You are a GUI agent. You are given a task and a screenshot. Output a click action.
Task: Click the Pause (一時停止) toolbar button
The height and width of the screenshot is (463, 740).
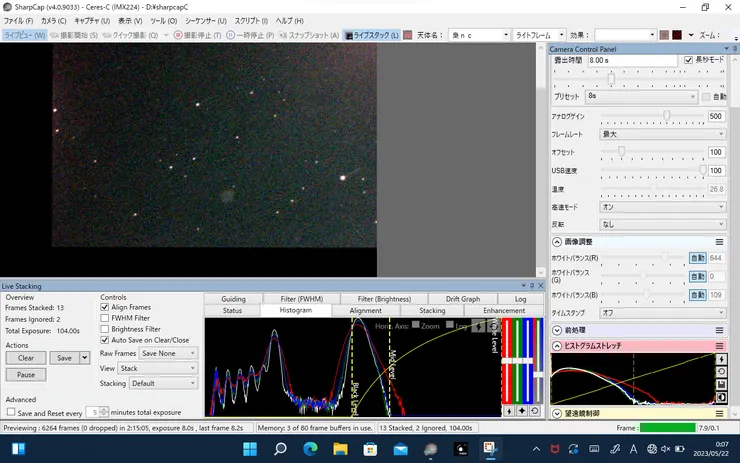pos(250,35)
